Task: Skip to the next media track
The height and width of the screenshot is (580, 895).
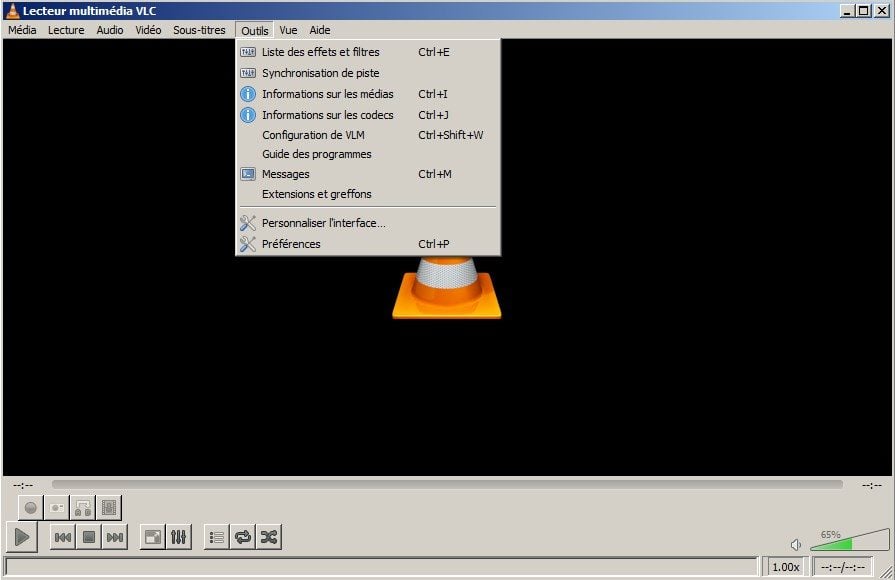Action: click(x=115, y=537)
